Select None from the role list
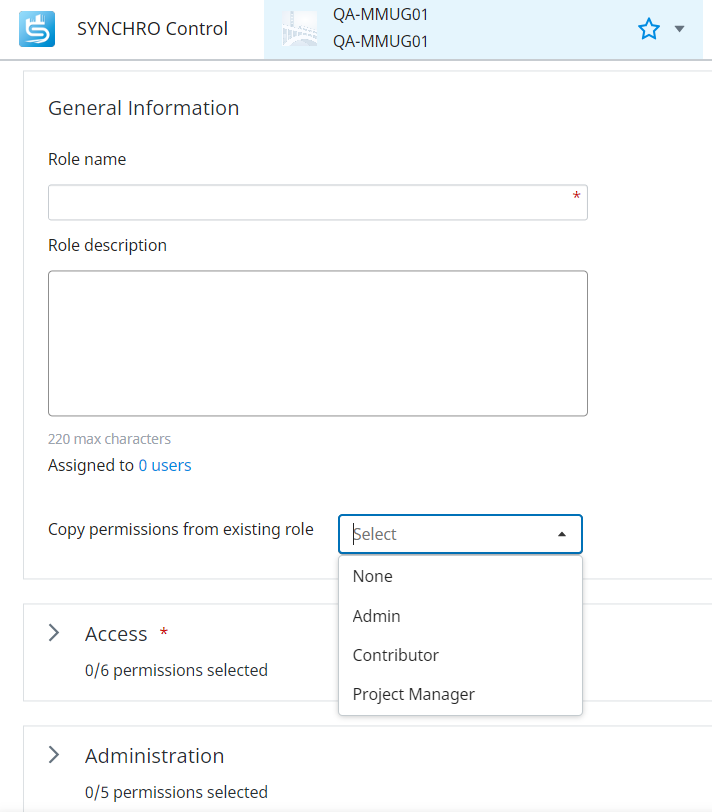The image size is (712, 812). click(373, 576)
